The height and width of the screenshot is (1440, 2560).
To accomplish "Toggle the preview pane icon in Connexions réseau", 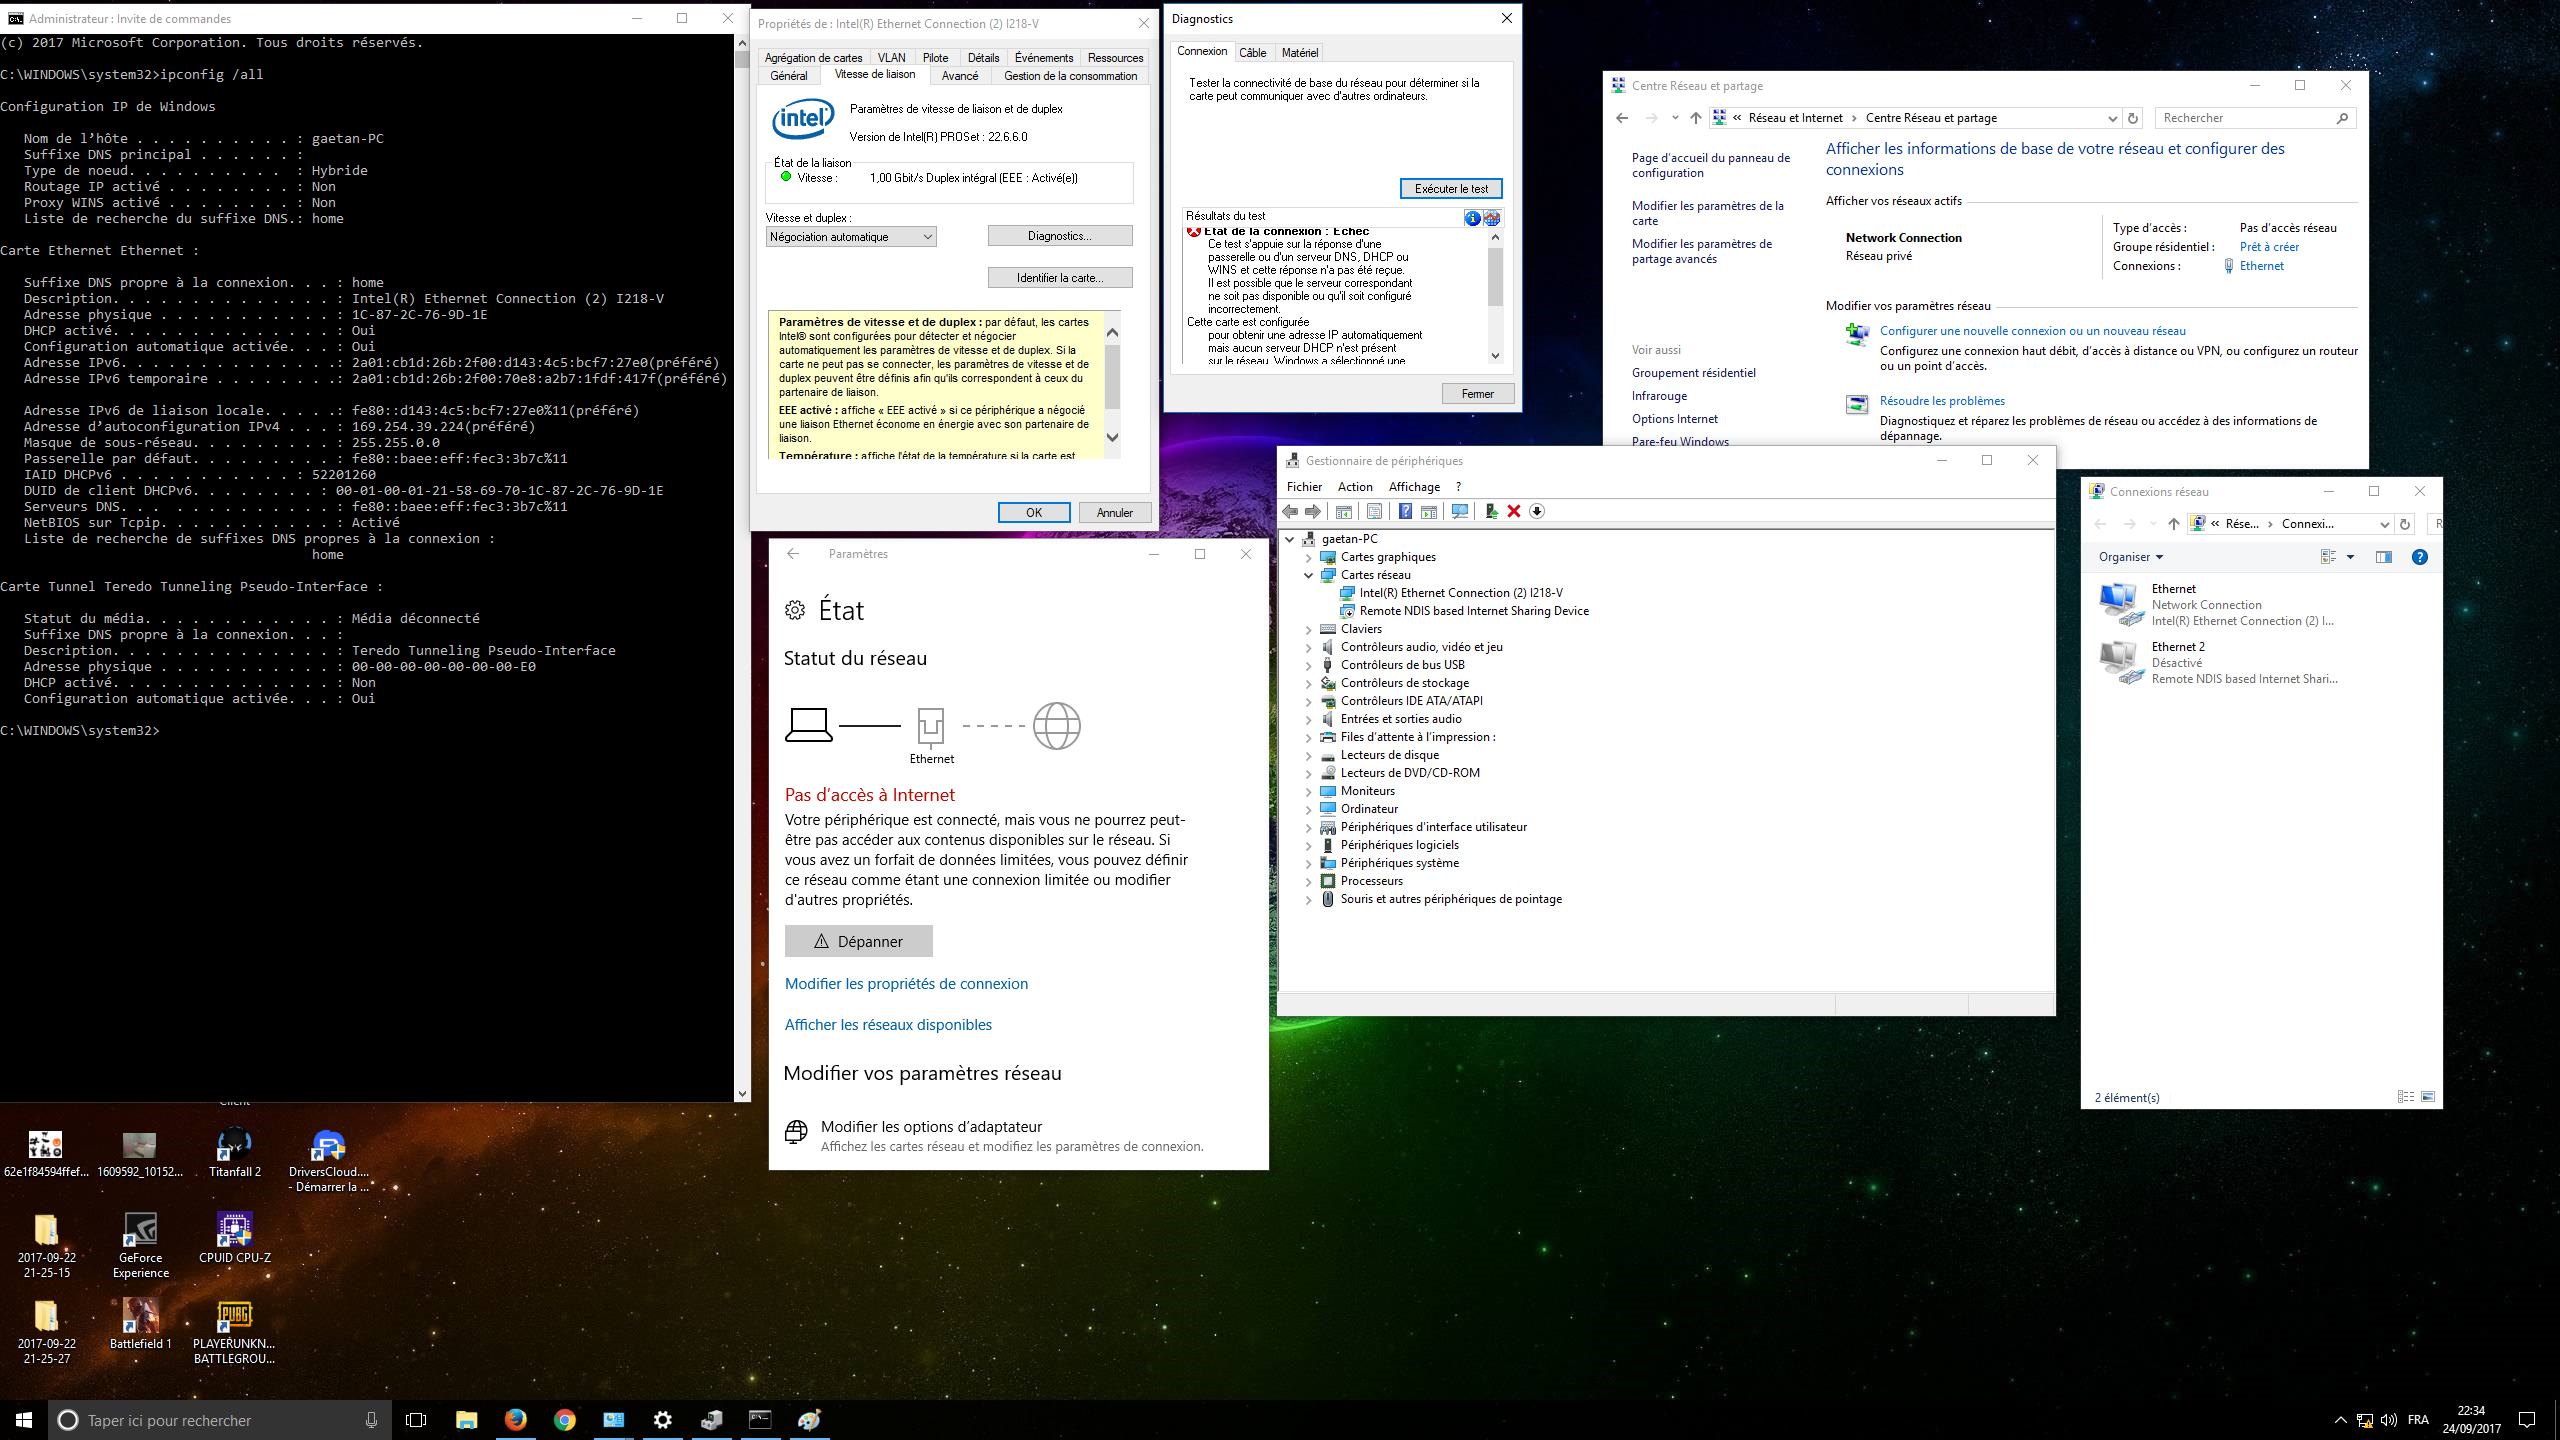I will tap(2384, 557).
